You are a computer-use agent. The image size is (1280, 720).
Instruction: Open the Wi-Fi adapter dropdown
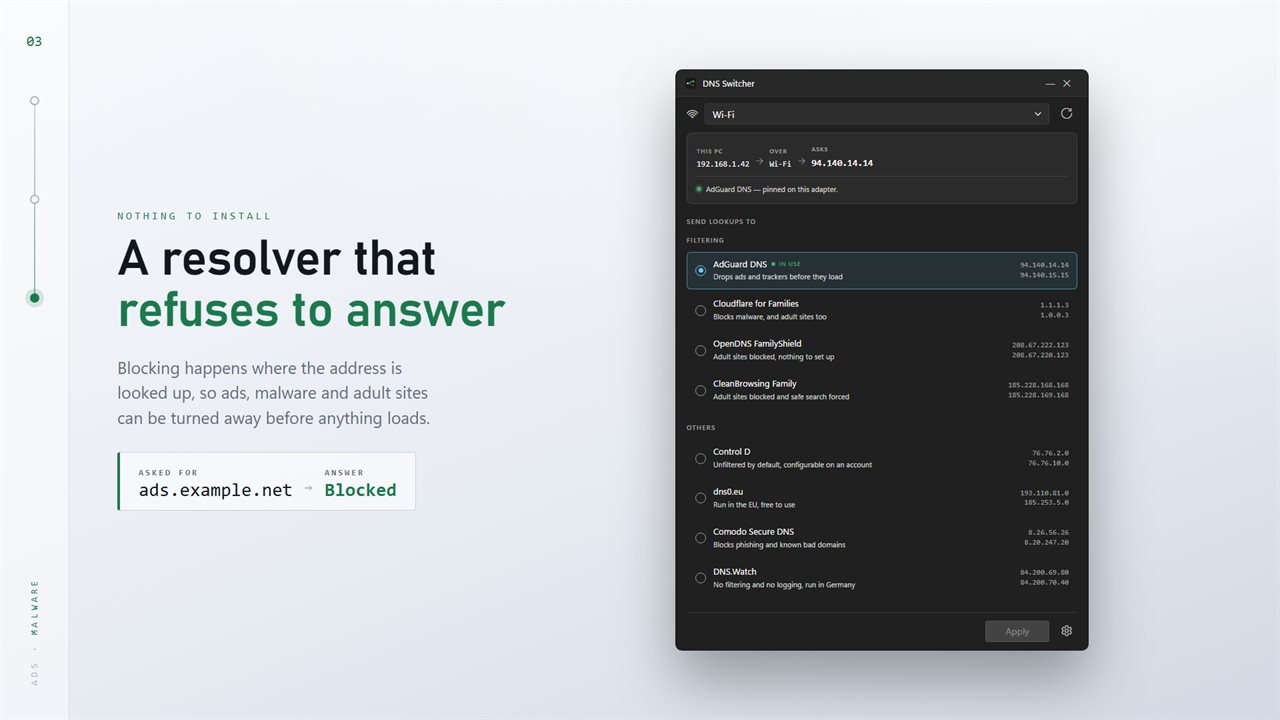point(877,114)
